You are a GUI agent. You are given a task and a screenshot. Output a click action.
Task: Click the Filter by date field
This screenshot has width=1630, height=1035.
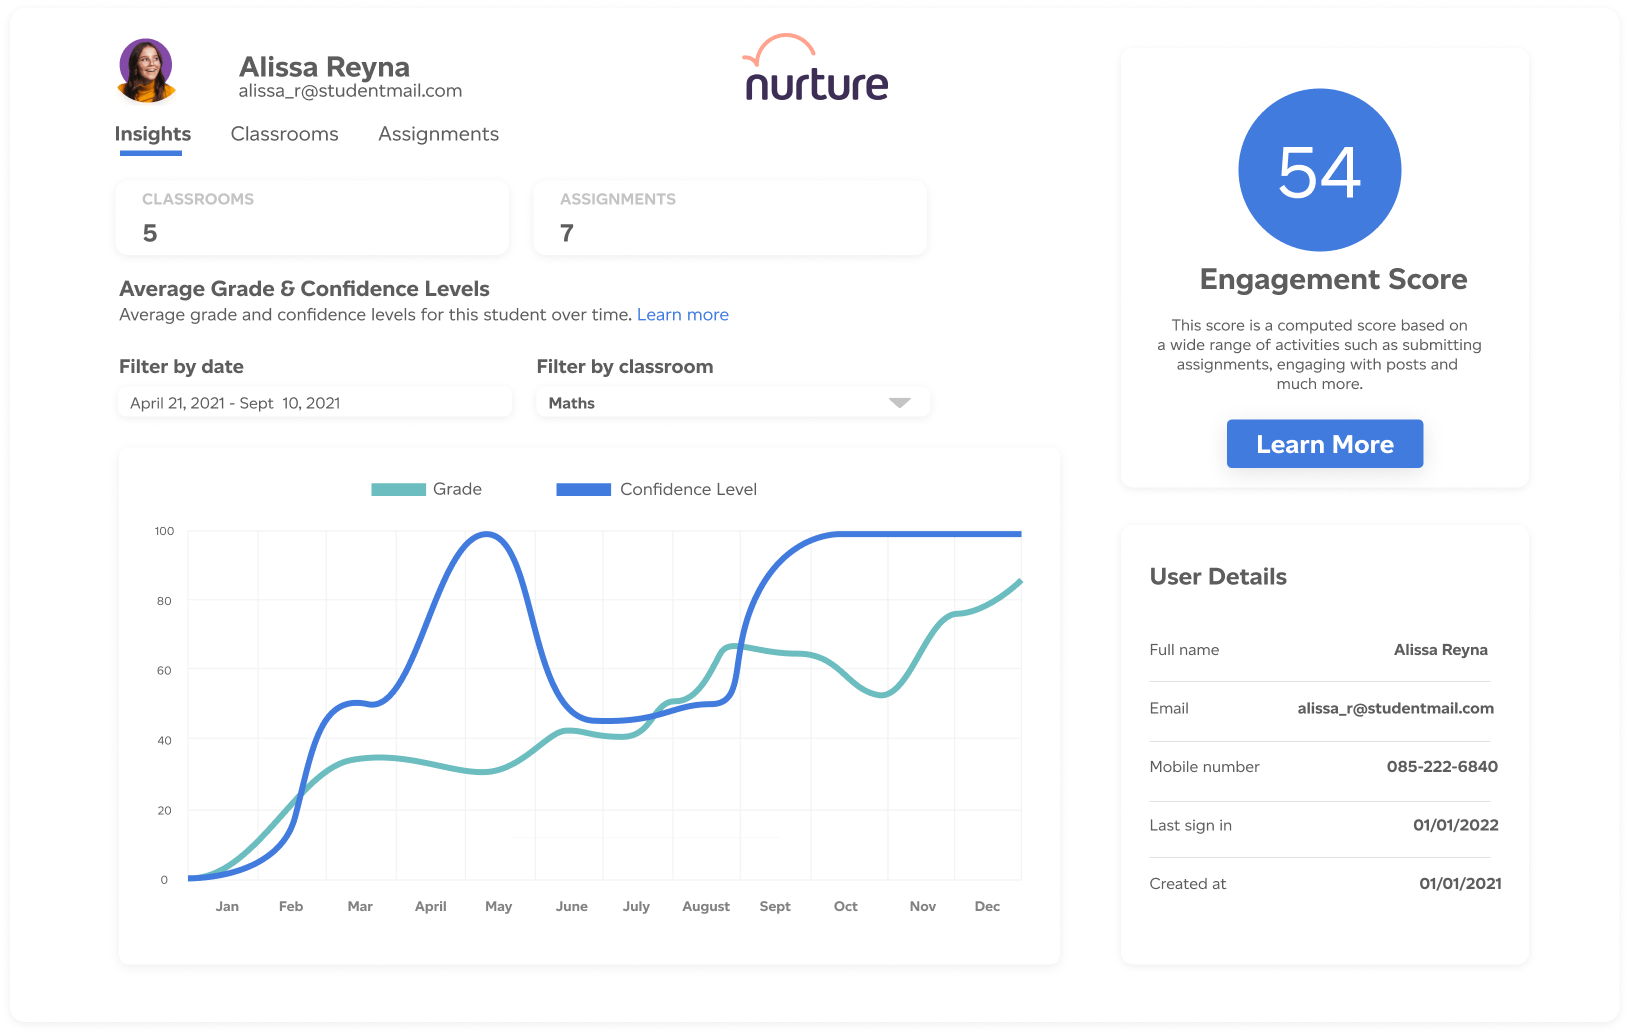[x=315, y=403]
